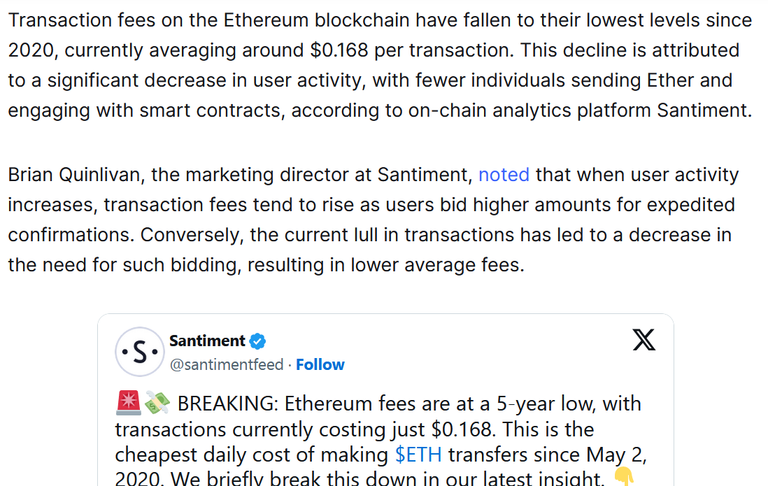Open the 'noted' hyperlink in the article
The height and width of the screenshot is (486, 768).
point(504,175)
